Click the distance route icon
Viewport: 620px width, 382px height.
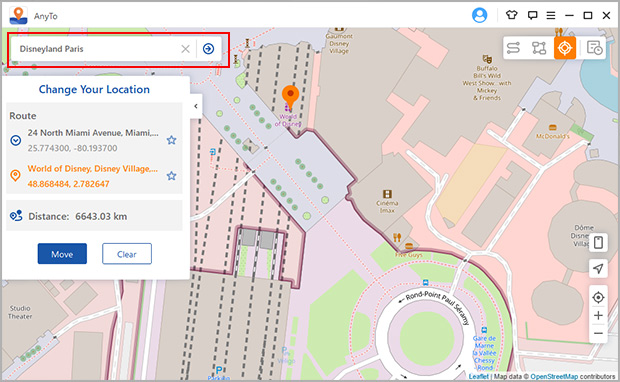click(16, 216)
